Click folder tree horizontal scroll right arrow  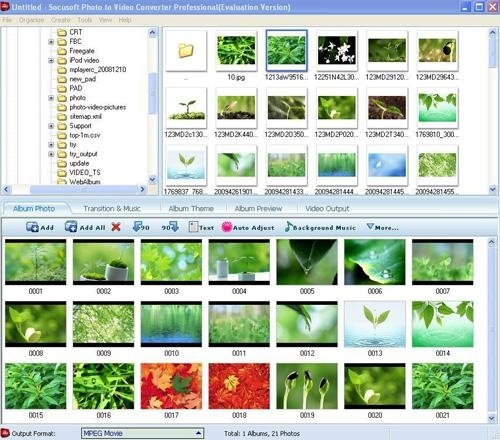coord(142,189)
